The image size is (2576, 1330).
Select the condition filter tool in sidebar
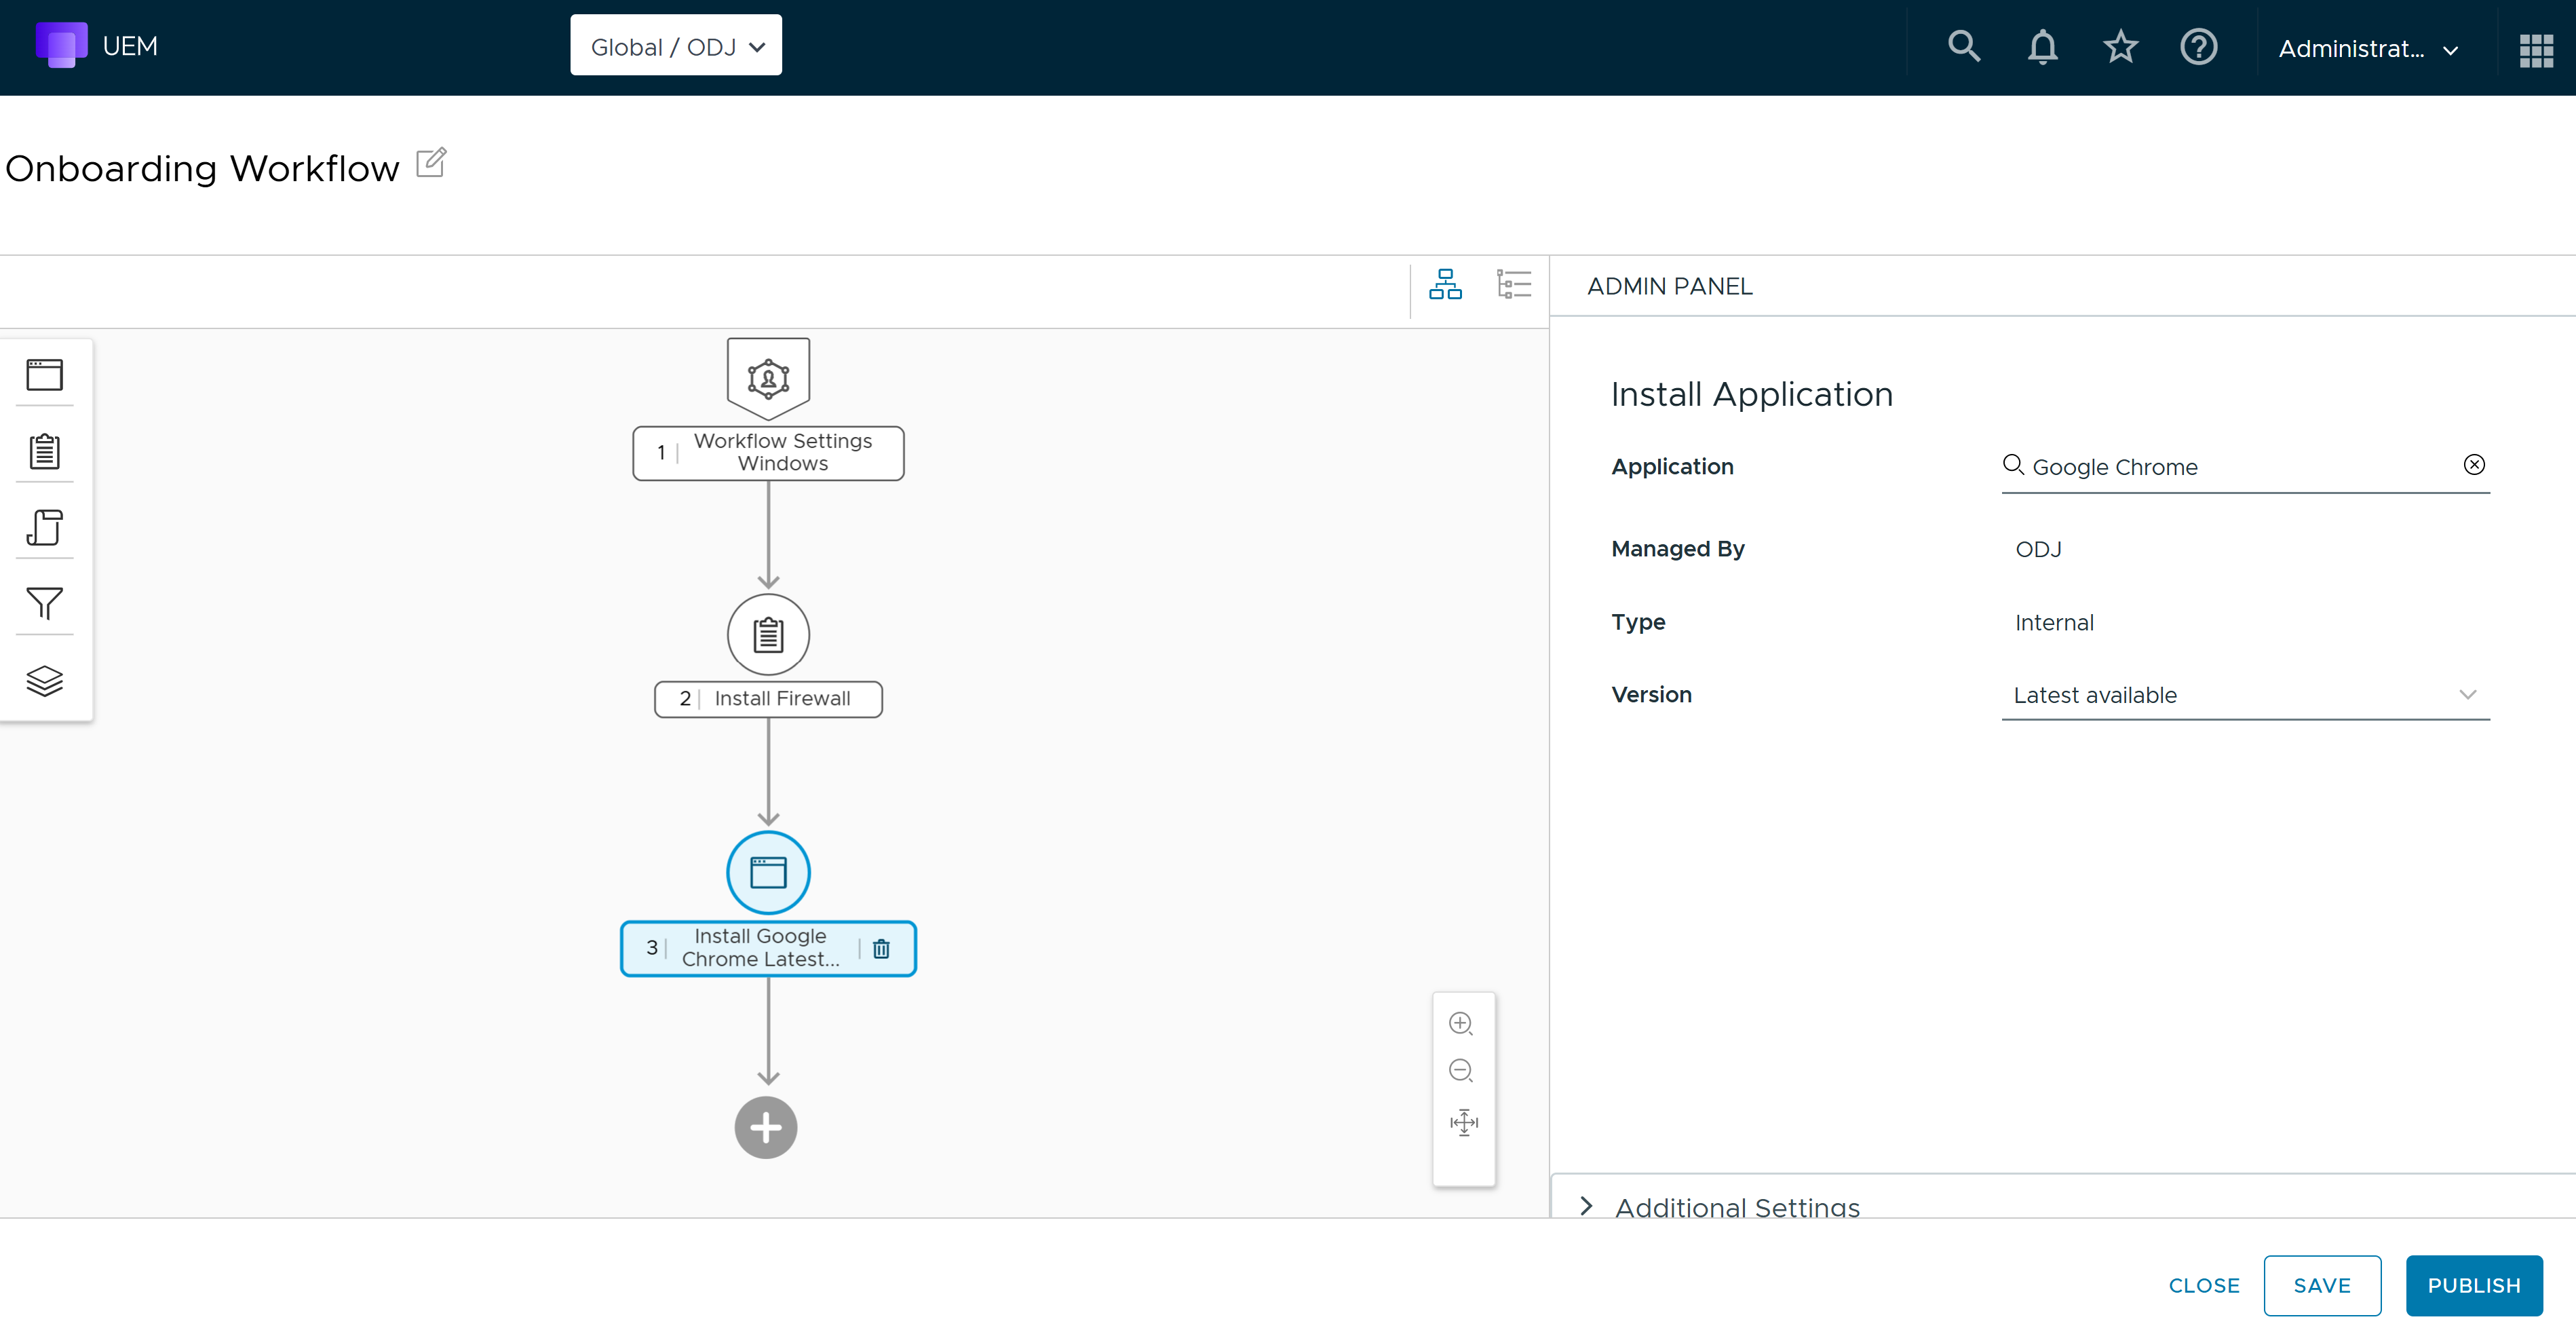click(x=45, y=603)
